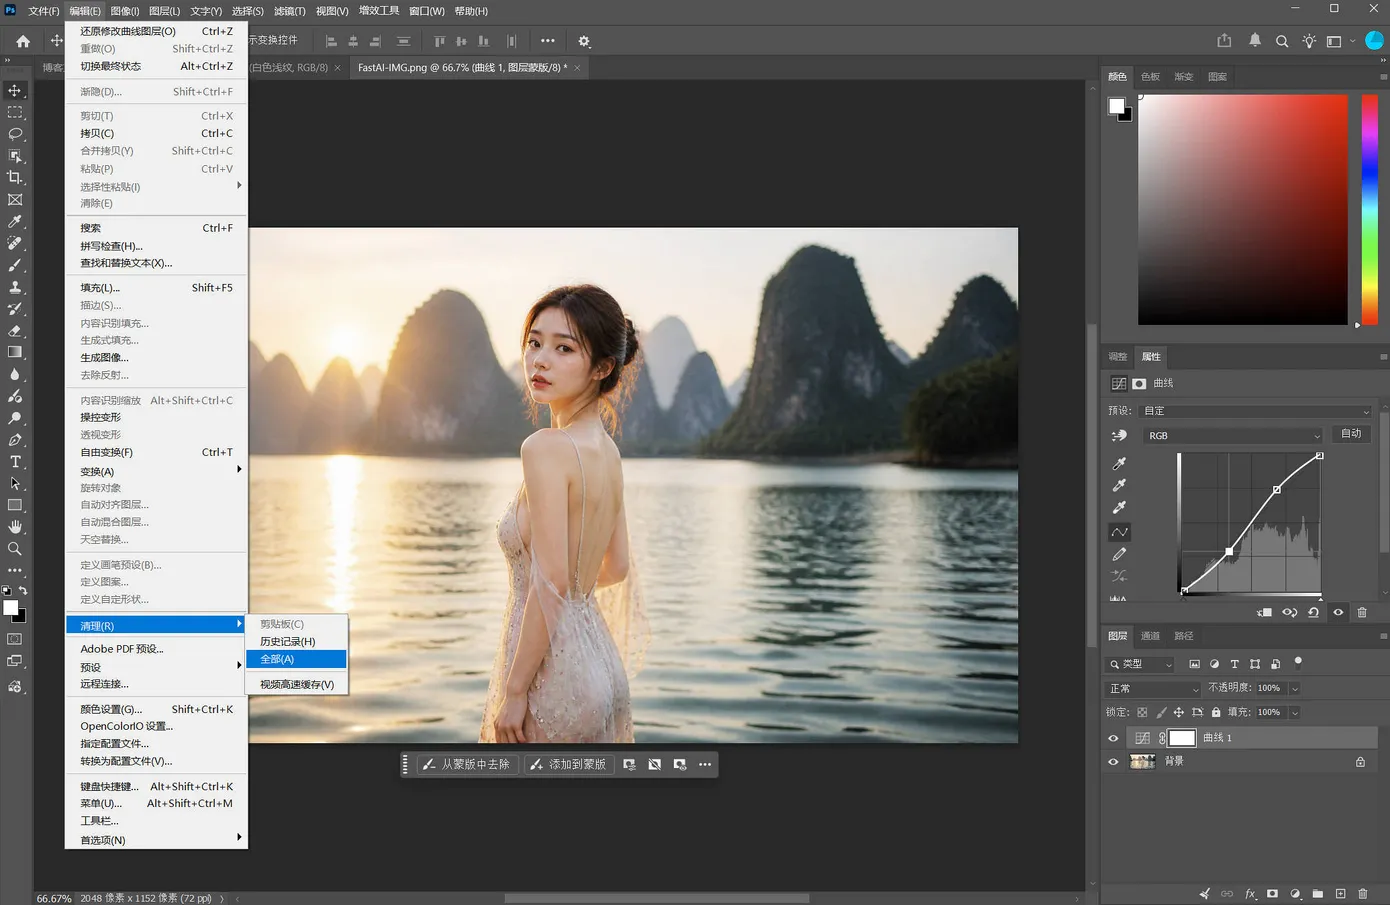Expand the 预设 submenu in edit menu
This screenshot has height=905, width=1390.
tap(156, 667)
